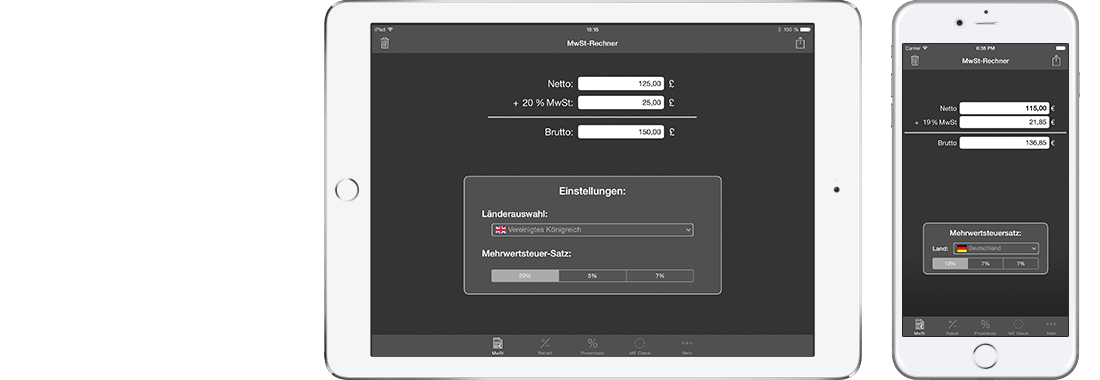Choose the 7% rate segment on the iPhone
This screenshot has height=380, width=1100.
coord(986,264)
